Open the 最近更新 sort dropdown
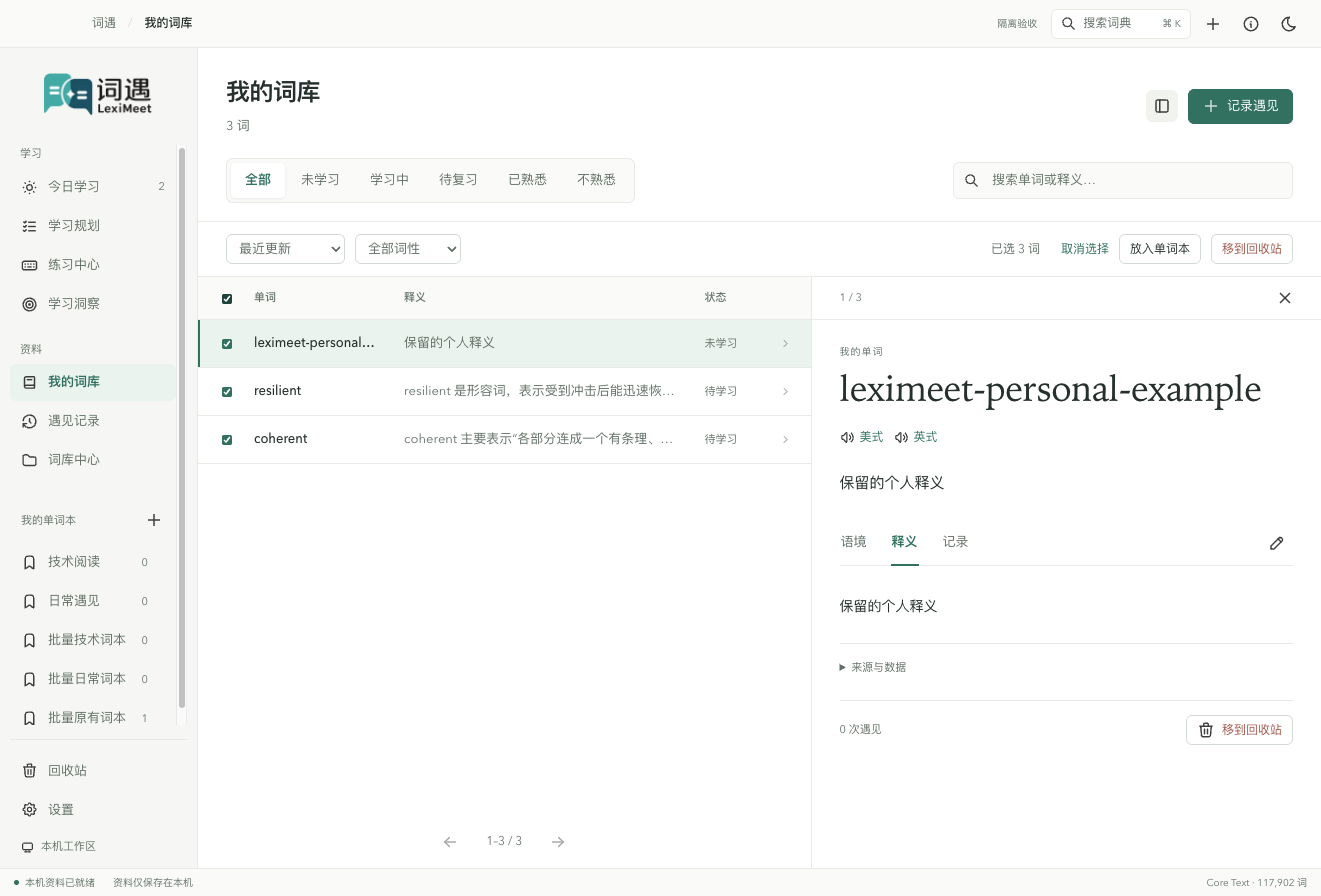 pyautogui.click(x=286, y=249)
